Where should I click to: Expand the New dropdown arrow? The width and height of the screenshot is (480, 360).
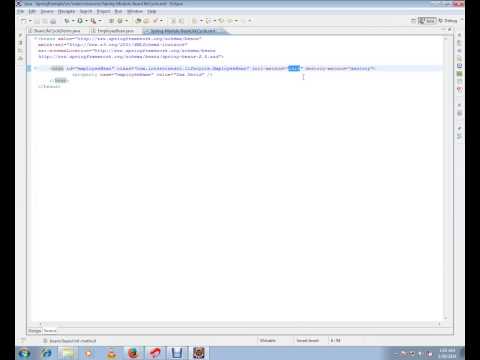coord(30,21)
